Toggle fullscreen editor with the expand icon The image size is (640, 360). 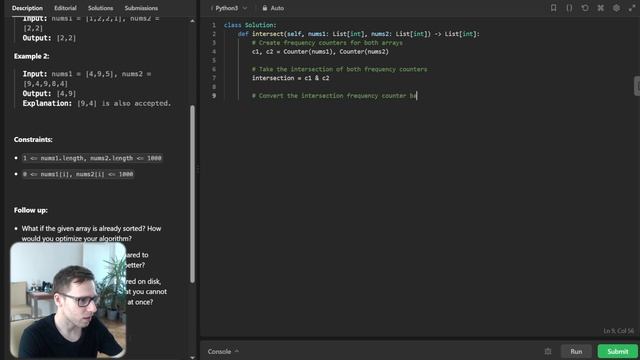coord(632,8)
